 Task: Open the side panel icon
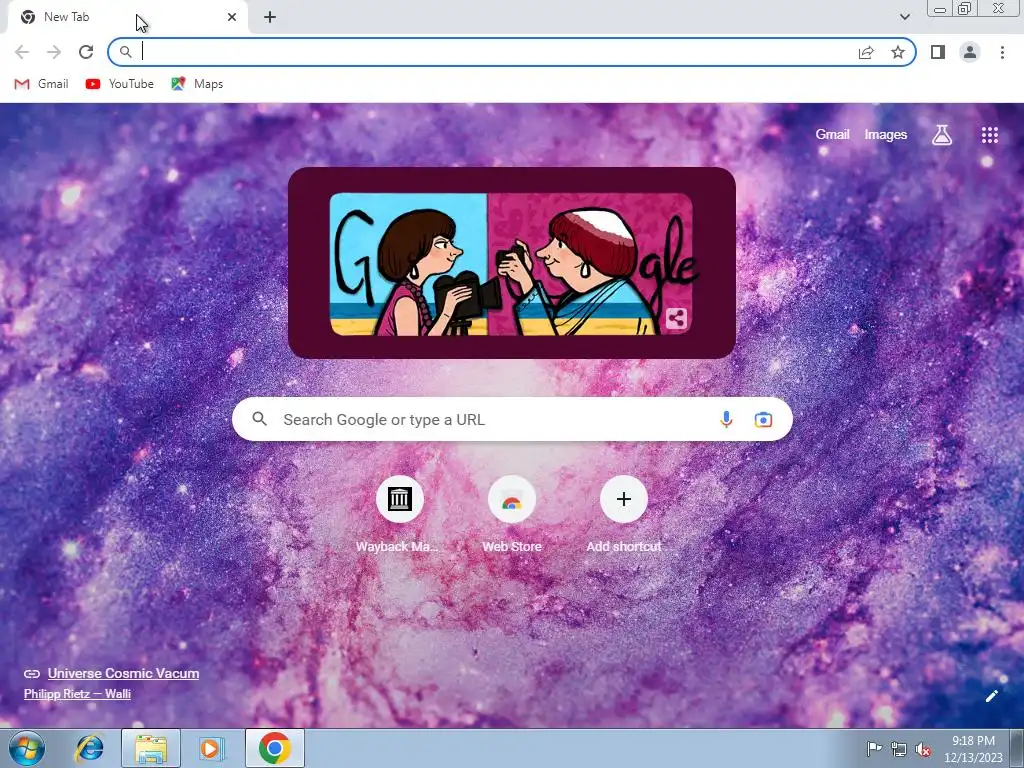[938, 52]
